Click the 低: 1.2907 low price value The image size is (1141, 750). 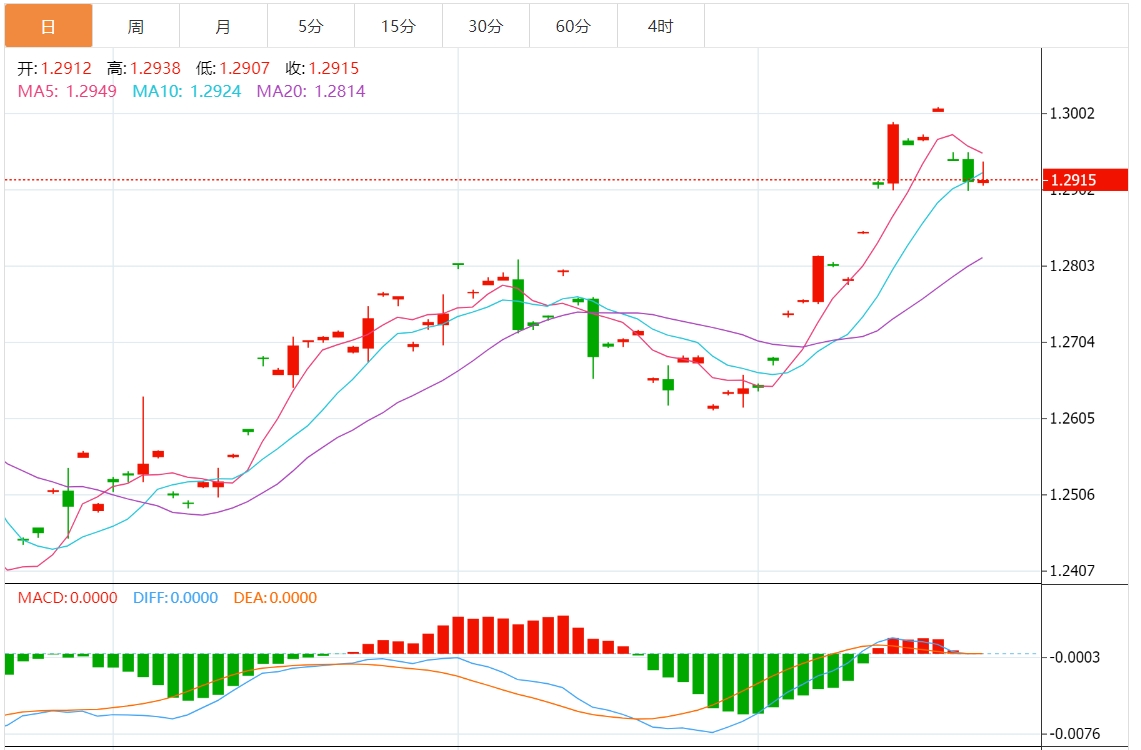pyautogui.click(x=233, y=68)
